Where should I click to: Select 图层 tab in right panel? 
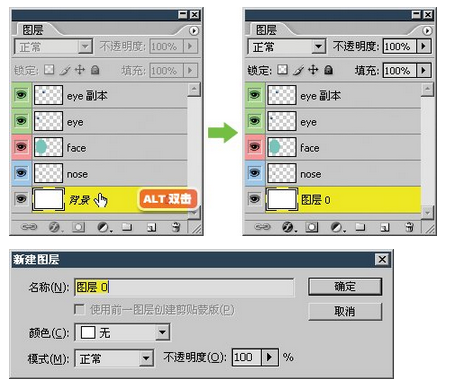pos(266,30)
